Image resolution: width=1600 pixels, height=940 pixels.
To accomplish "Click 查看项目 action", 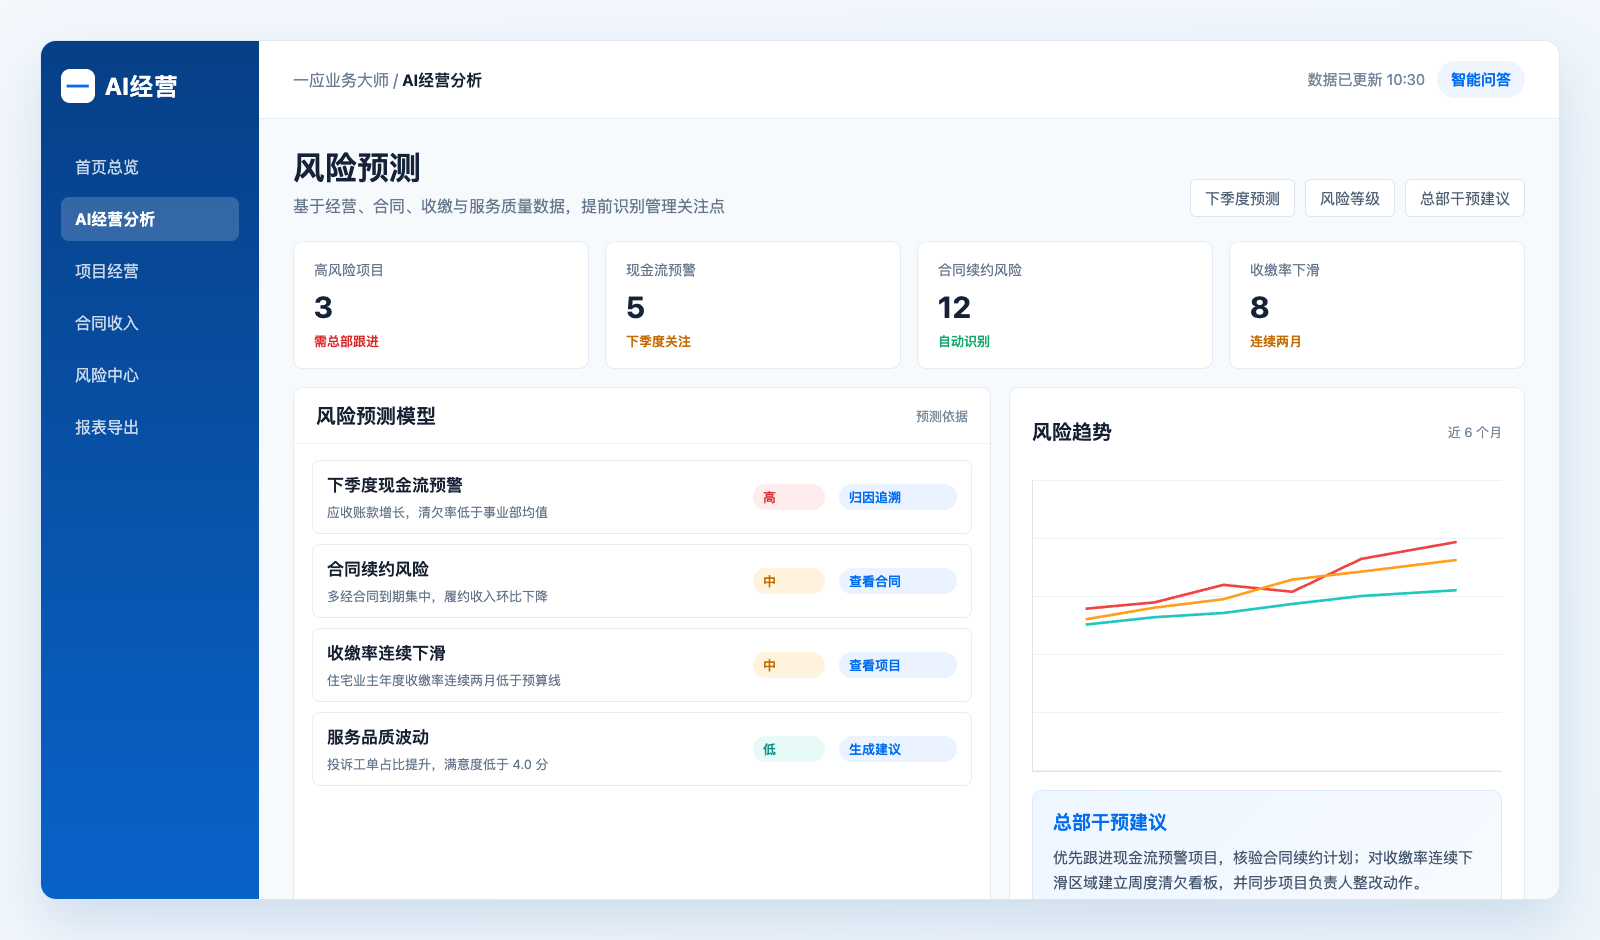I will [897, 665].
